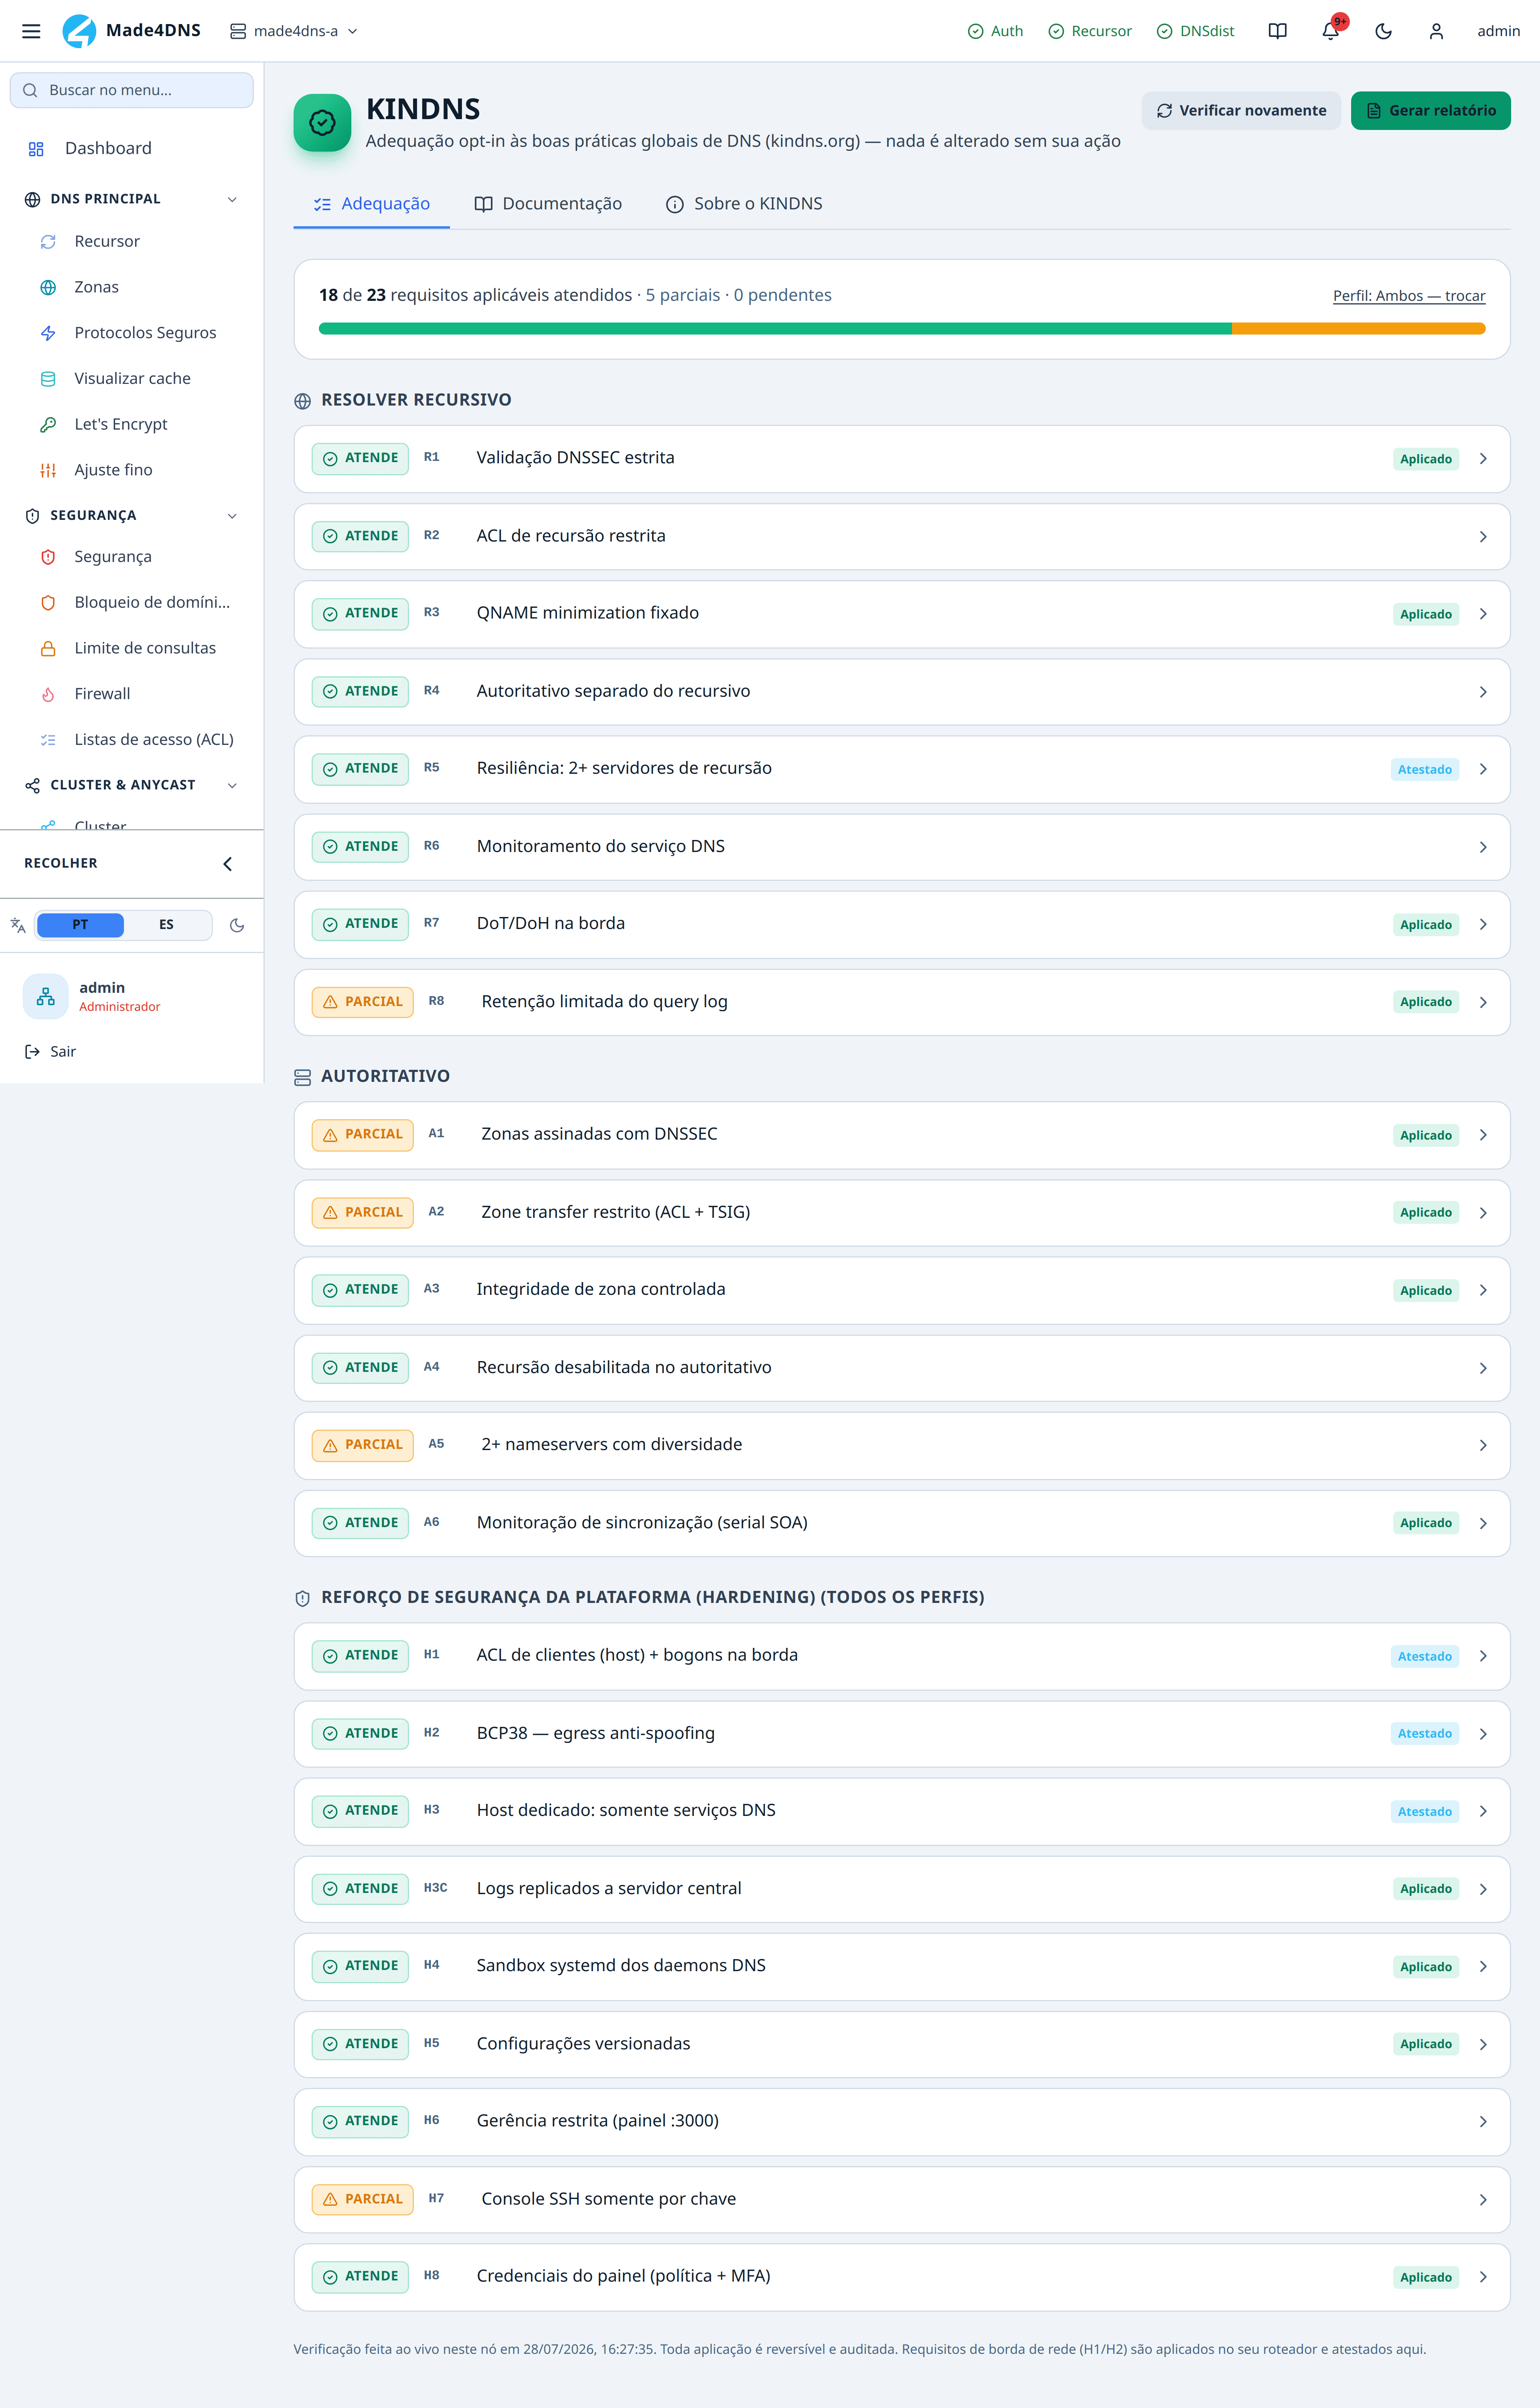Expand R6 Monitoramento do serviço DNS chevron

[1483, 847]
